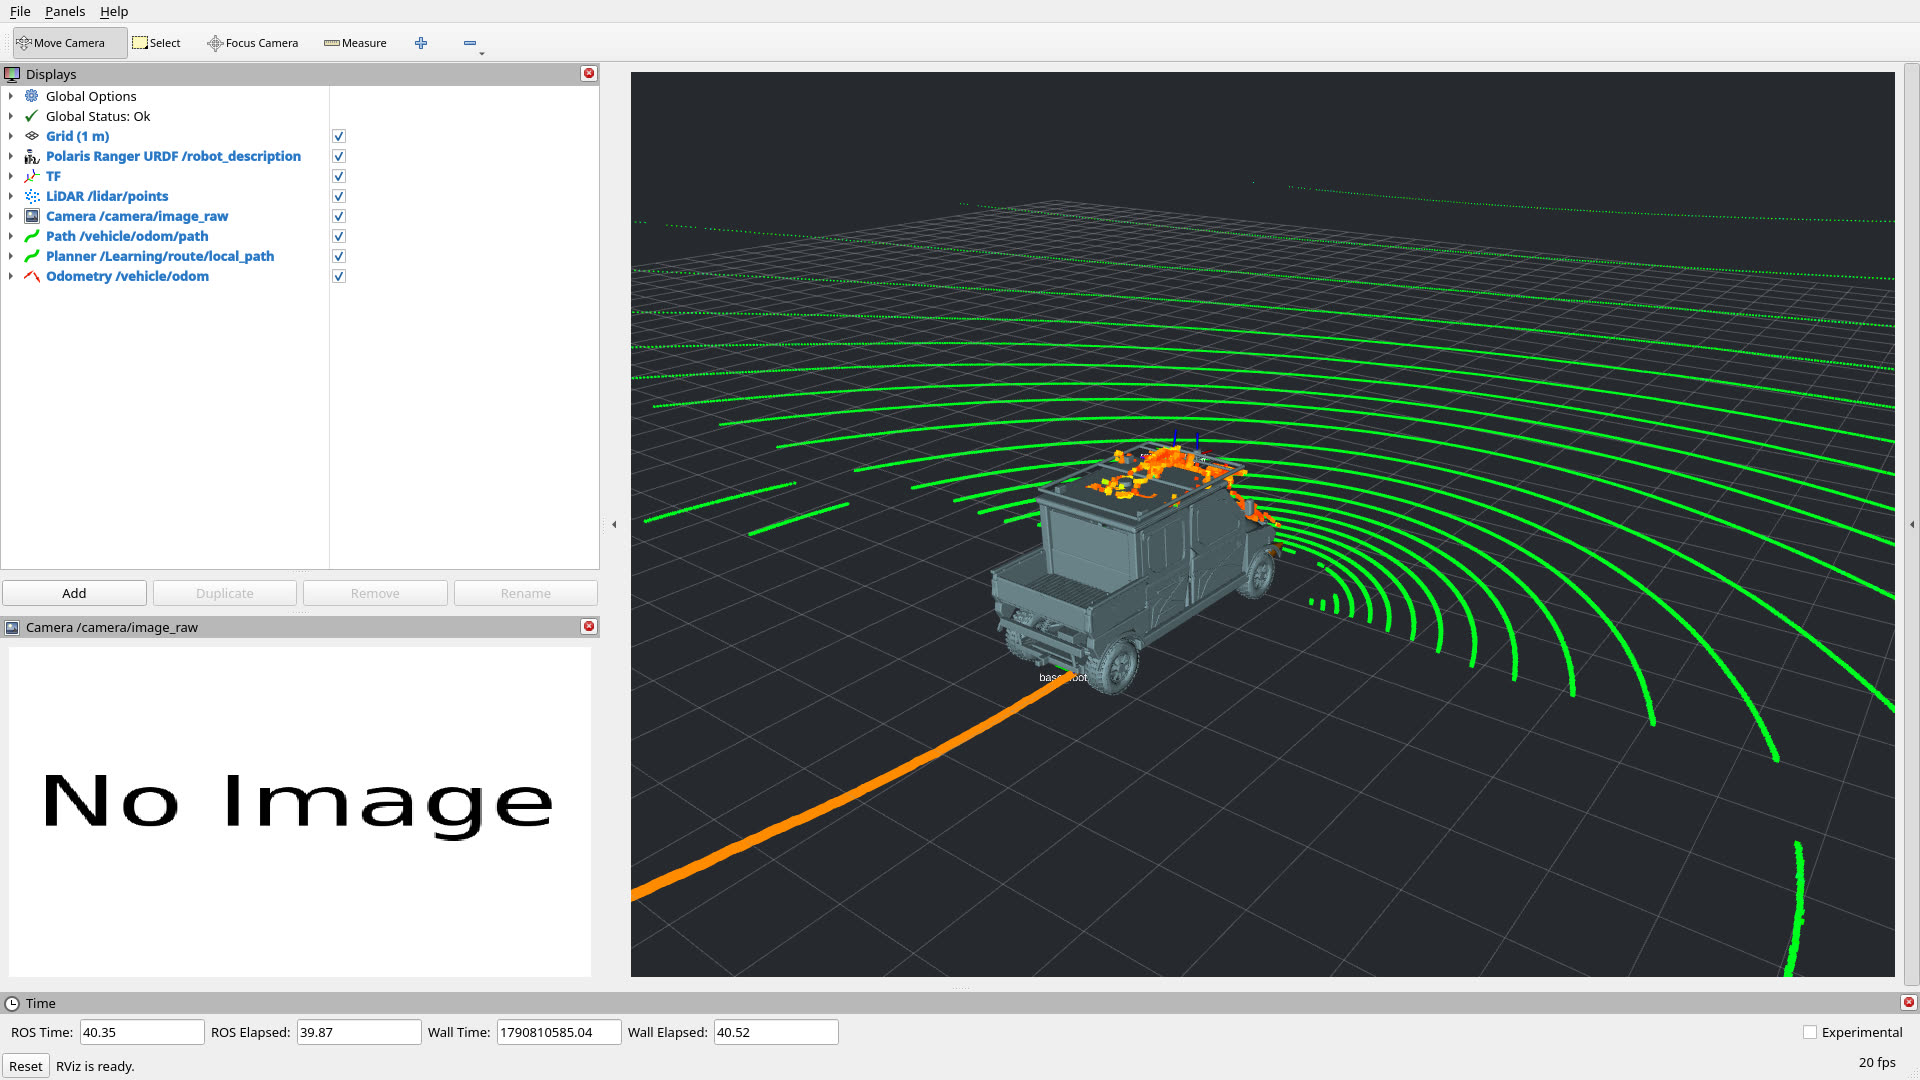
Task: Click the Polaris Ranger URDF robot icon
Action: (x=32, y=156)
